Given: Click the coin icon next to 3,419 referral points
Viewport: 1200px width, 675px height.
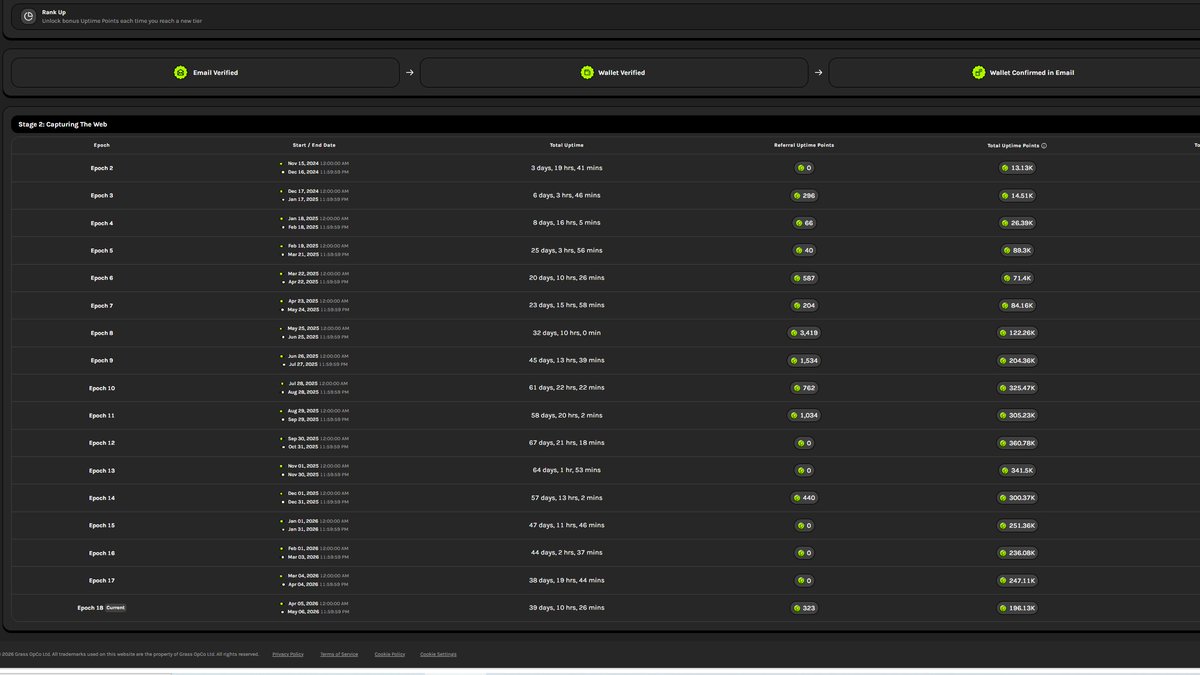Looking at the screenshot, I should (795, 333).
